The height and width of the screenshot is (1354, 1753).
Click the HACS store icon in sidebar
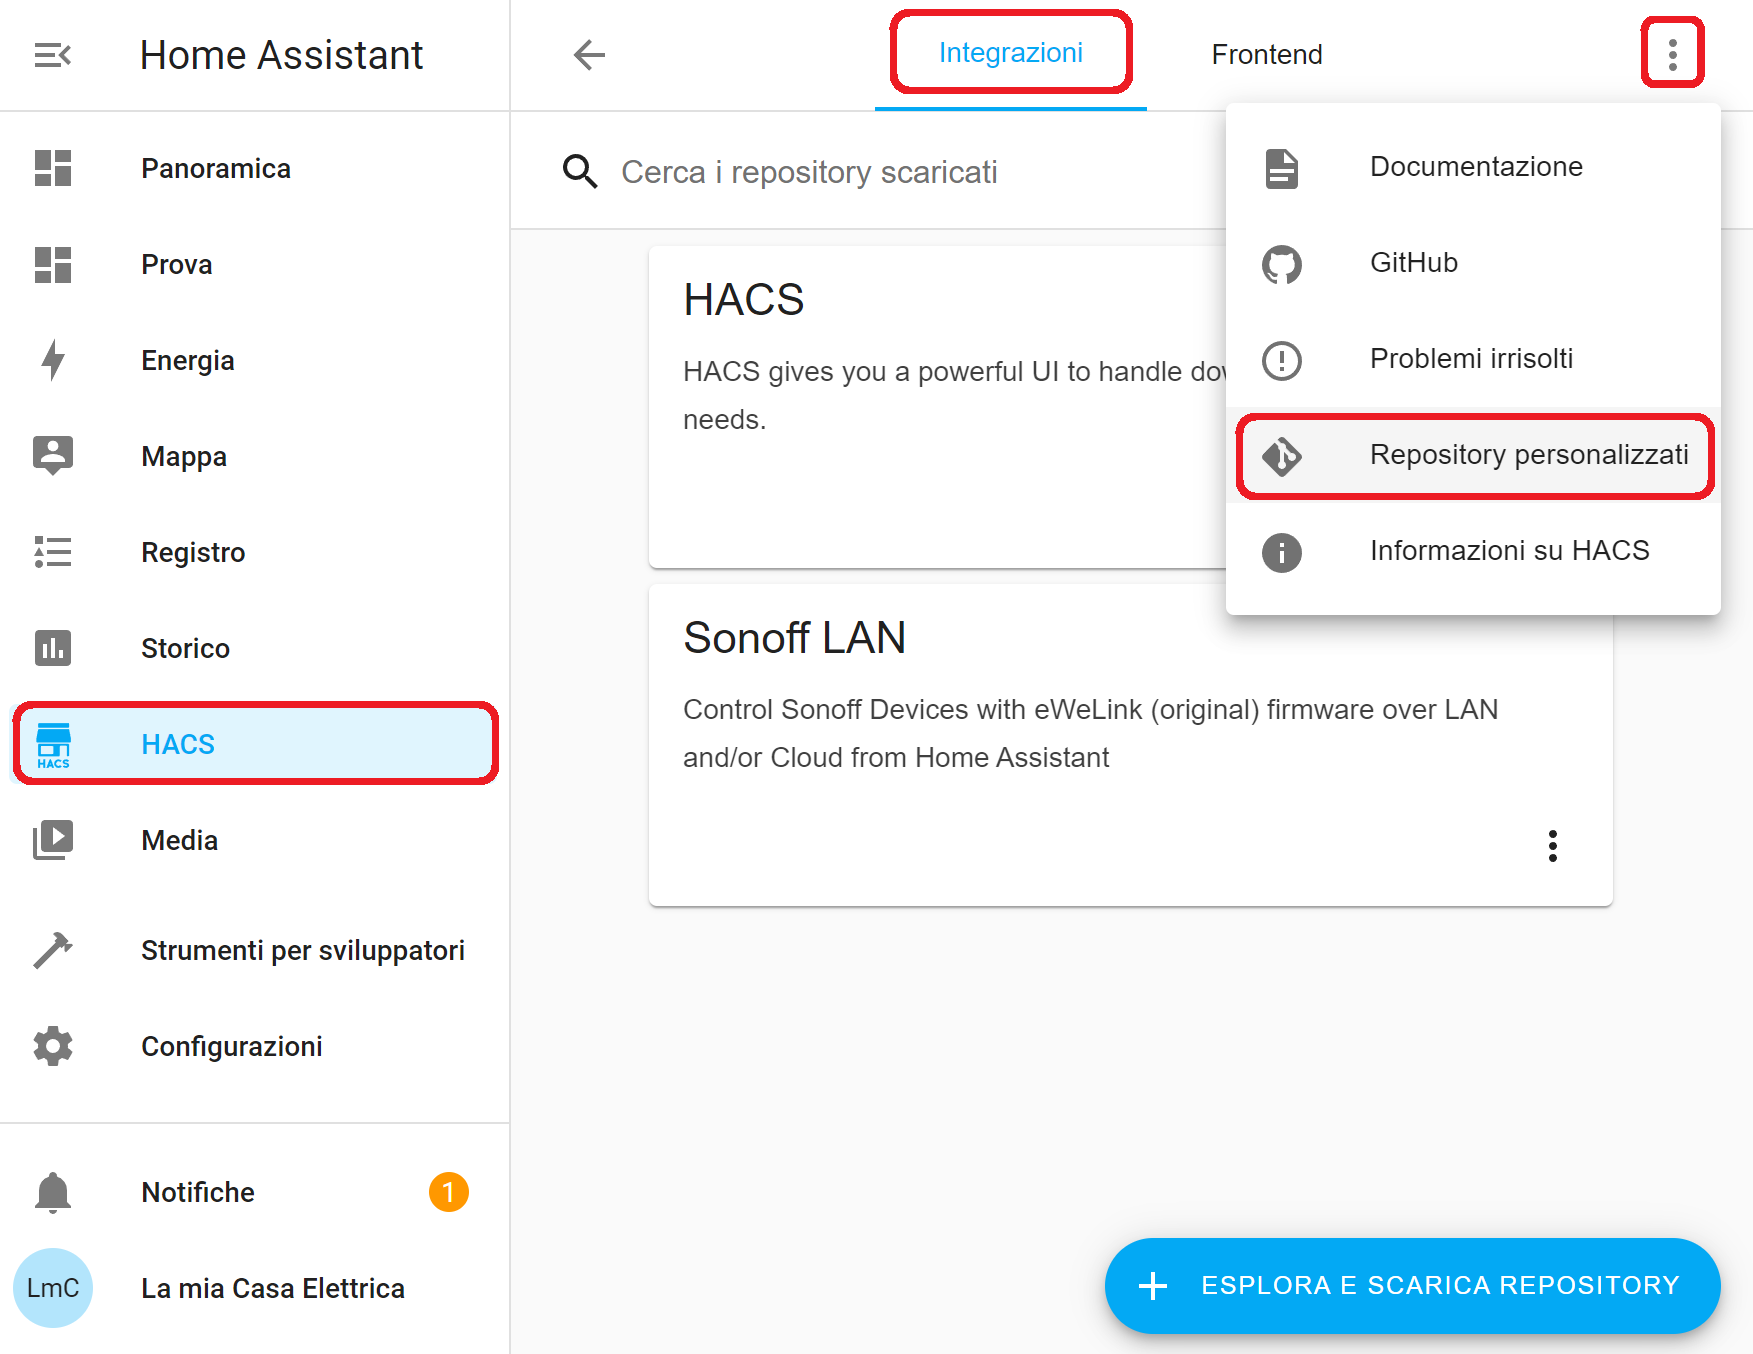53,745
